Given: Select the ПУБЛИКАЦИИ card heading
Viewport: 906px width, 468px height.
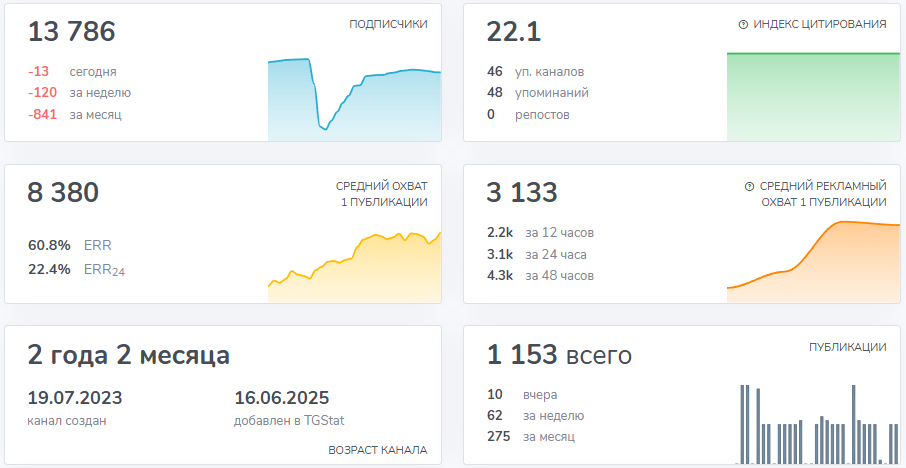Looking at the screenshot, I should click(x=847, y=347).
